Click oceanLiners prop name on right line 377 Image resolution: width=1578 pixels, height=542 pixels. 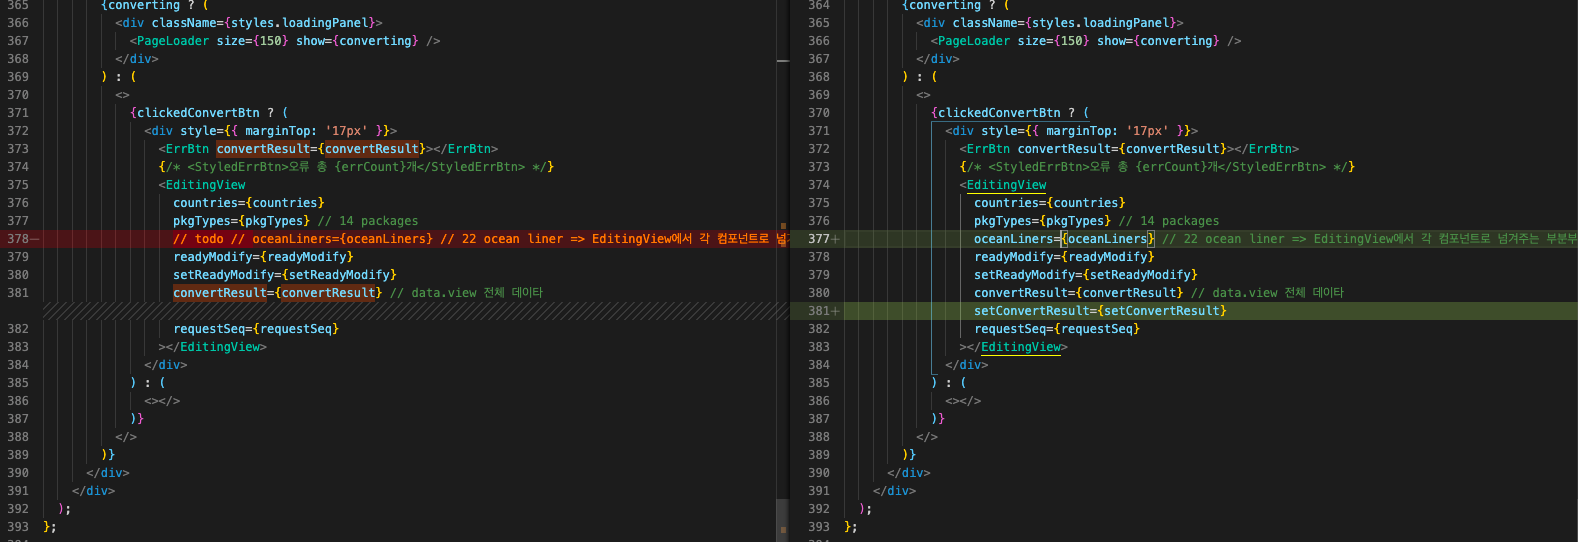pos(1013,239)
